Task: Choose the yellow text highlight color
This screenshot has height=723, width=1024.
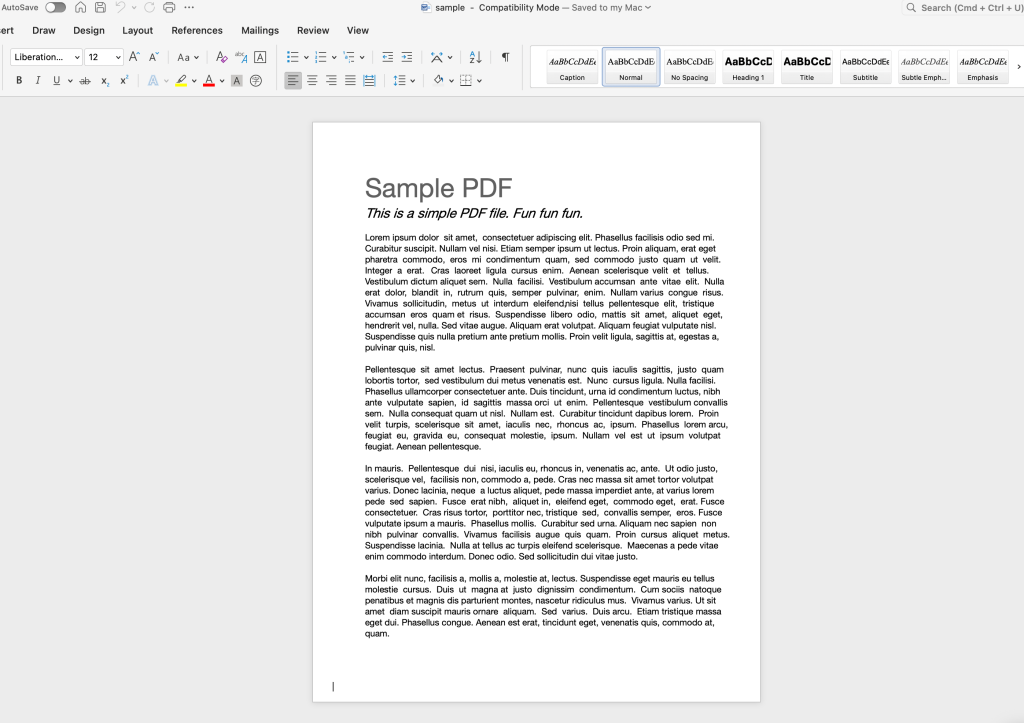Action: coord(181,80)
